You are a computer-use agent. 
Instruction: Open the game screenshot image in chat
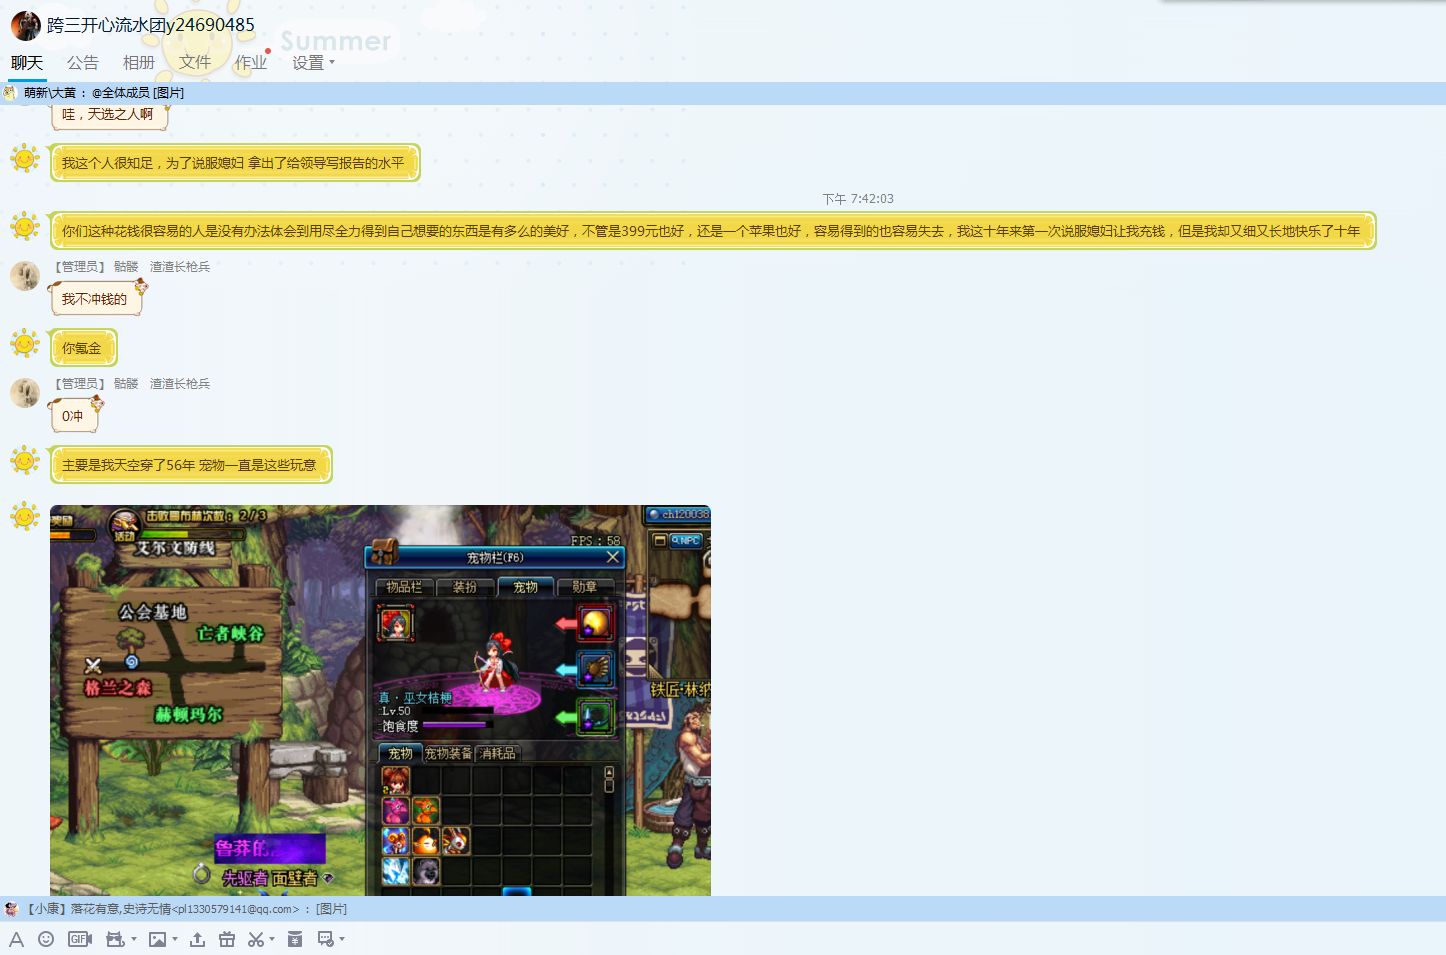[380, 700]
